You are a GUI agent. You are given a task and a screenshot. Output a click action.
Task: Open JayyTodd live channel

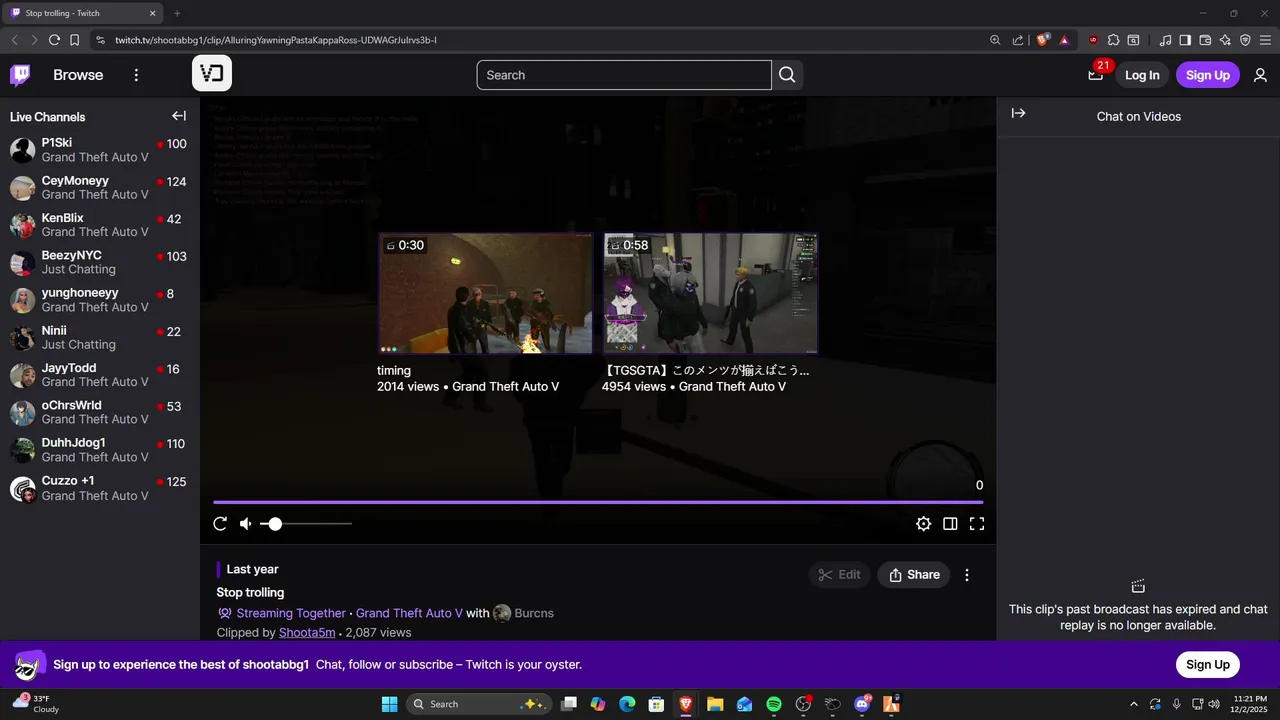100,375
